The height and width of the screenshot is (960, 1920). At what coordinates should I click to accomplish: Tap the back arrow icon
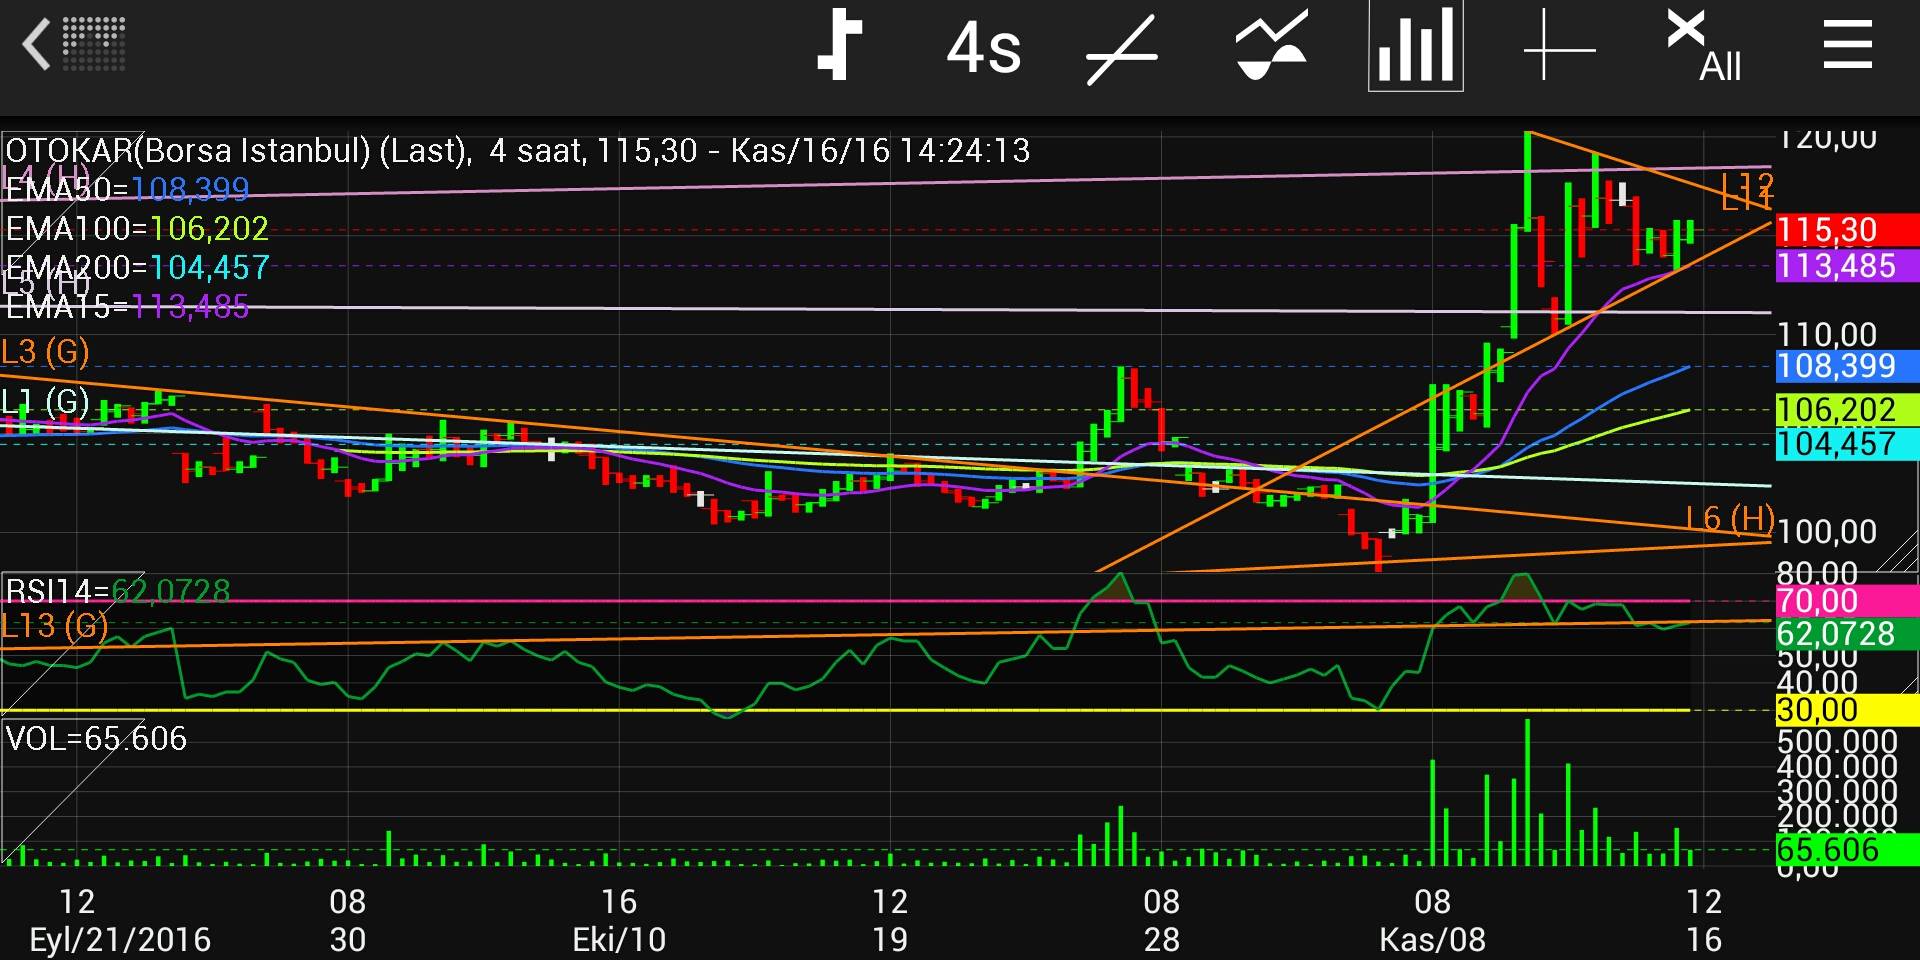(38, 46)
